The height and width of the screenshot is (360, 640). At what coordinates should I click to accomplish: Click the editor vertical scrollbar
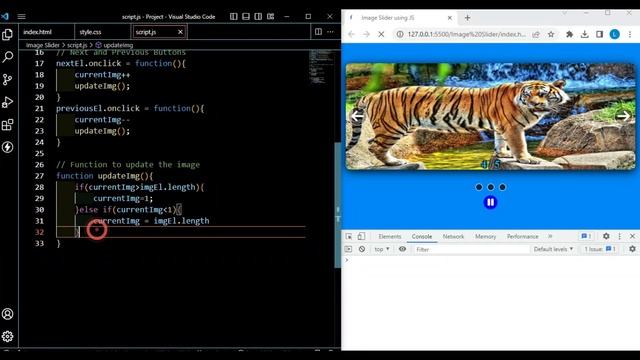pyautogui.click(x=338, y=204)
